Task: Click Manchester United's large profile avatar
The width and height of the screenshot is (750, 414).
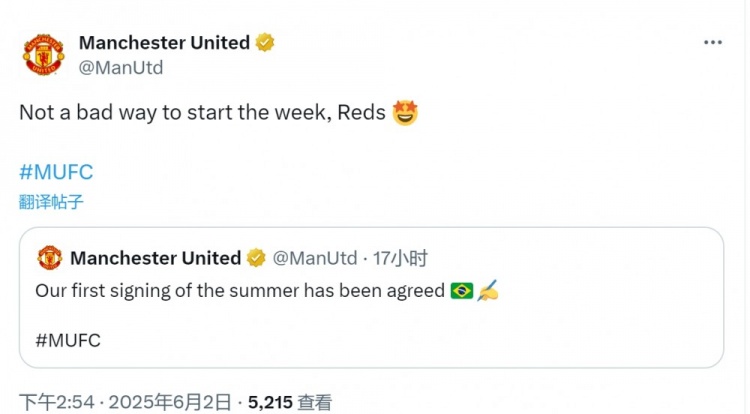Action: click(43, 55)
